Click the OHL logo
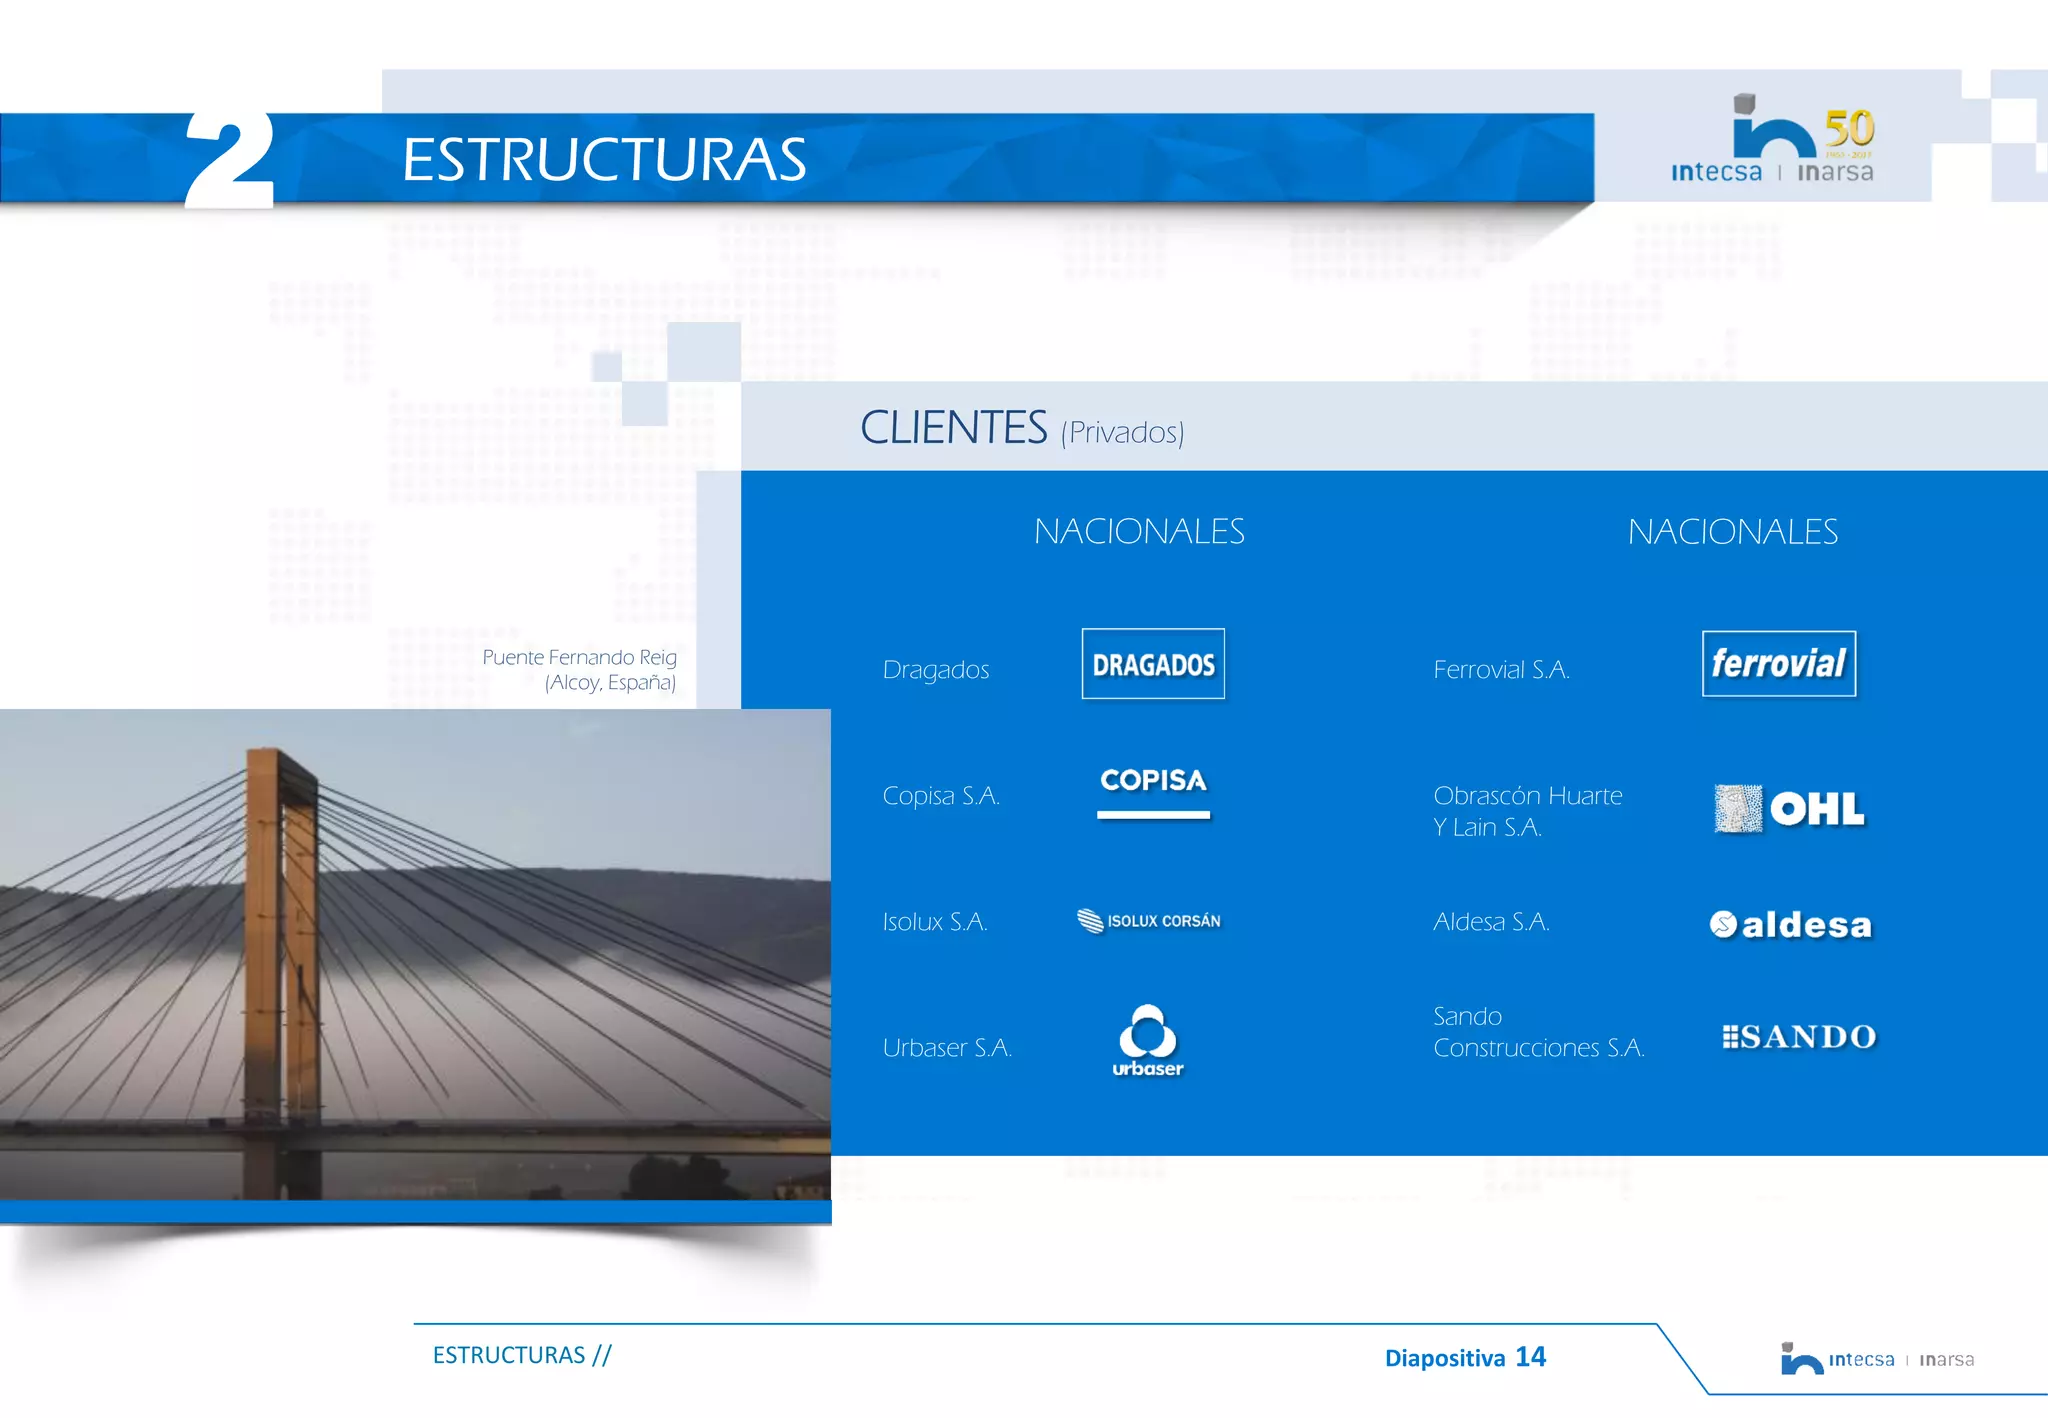Screen dimensions: 2048x1418 pos(1789,809)
